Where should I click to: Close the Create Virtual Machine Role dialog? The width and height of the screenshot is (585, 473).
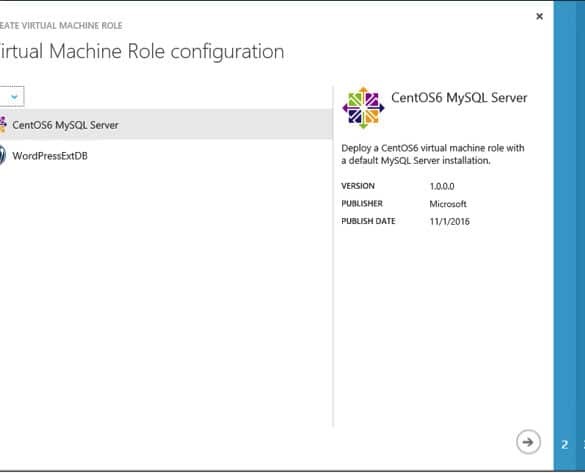pos(539,16)
